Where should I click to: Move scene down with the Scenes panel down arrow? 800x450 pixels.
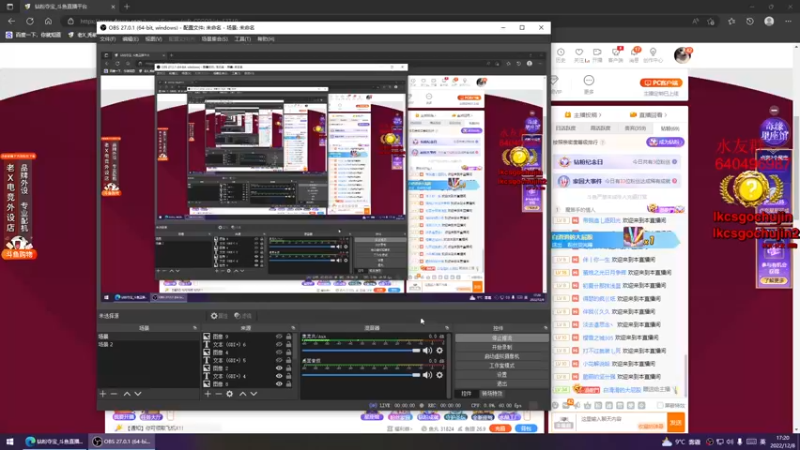click(x=138, y=394)
